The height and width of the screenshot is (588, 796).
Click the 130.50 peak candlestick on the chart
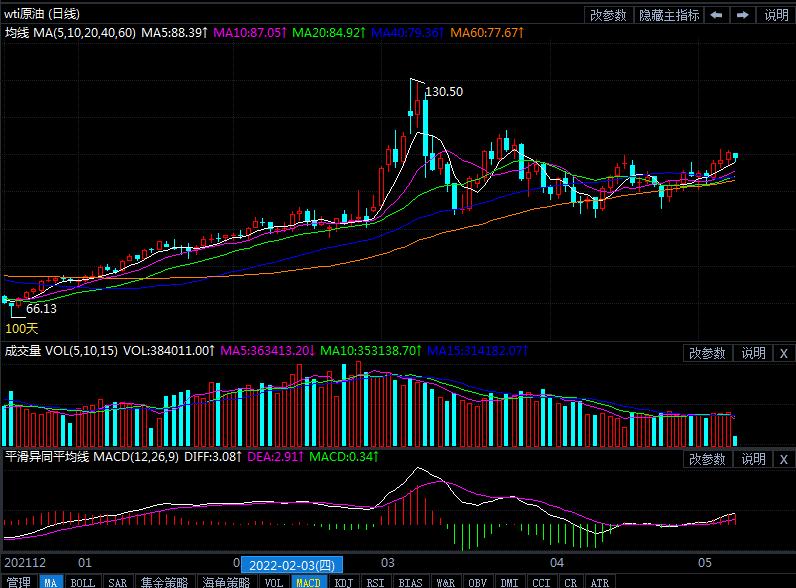point(413,112)
